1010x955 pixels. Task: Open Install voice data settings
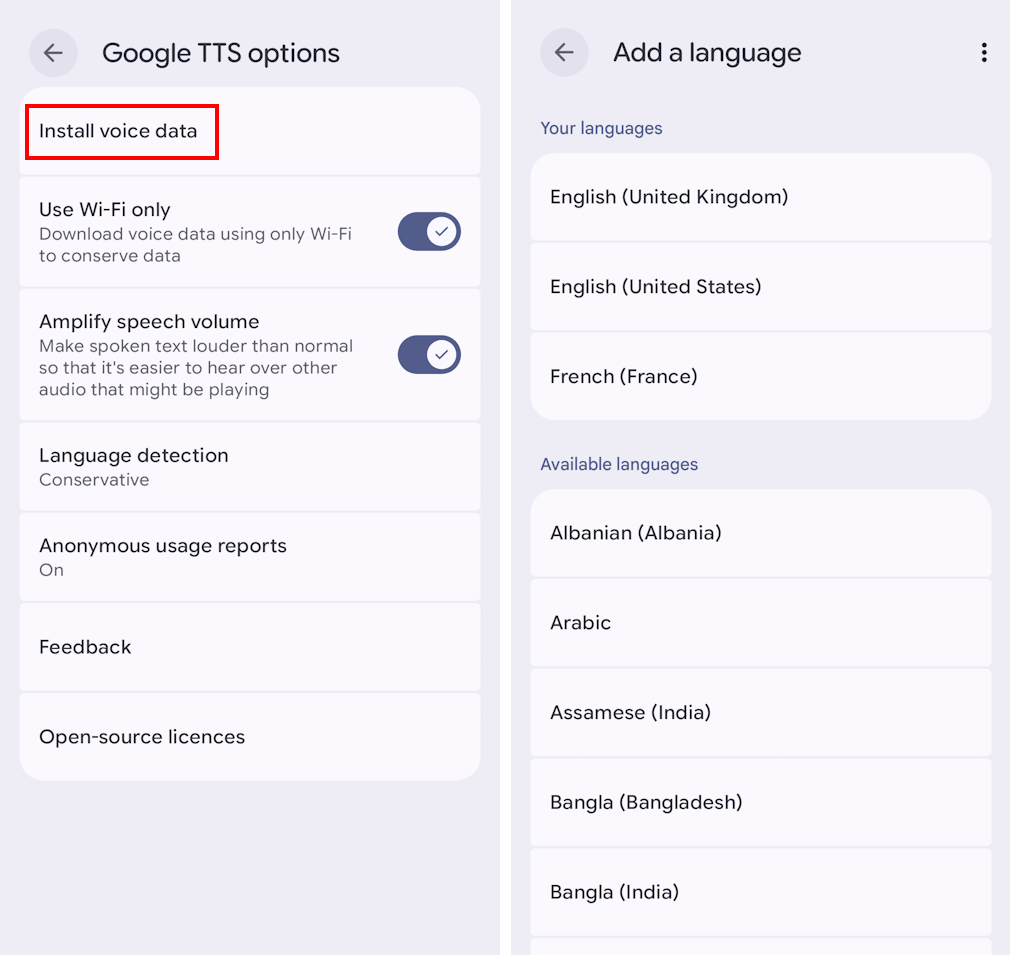(120, 131)
